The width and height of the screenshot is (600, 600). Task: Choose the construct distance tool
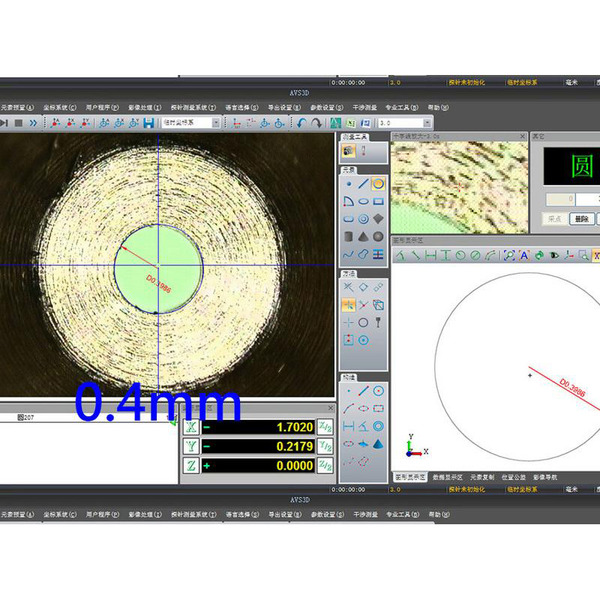point(348,426)
